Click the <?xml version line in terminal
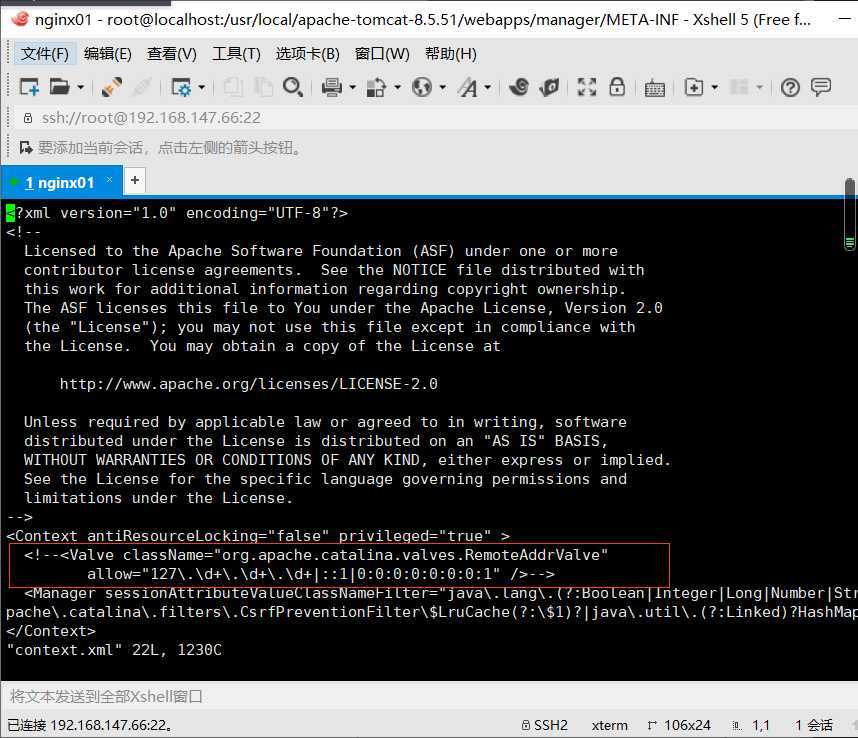The width and height of the screenshot is (858, 738). point(177,213)
